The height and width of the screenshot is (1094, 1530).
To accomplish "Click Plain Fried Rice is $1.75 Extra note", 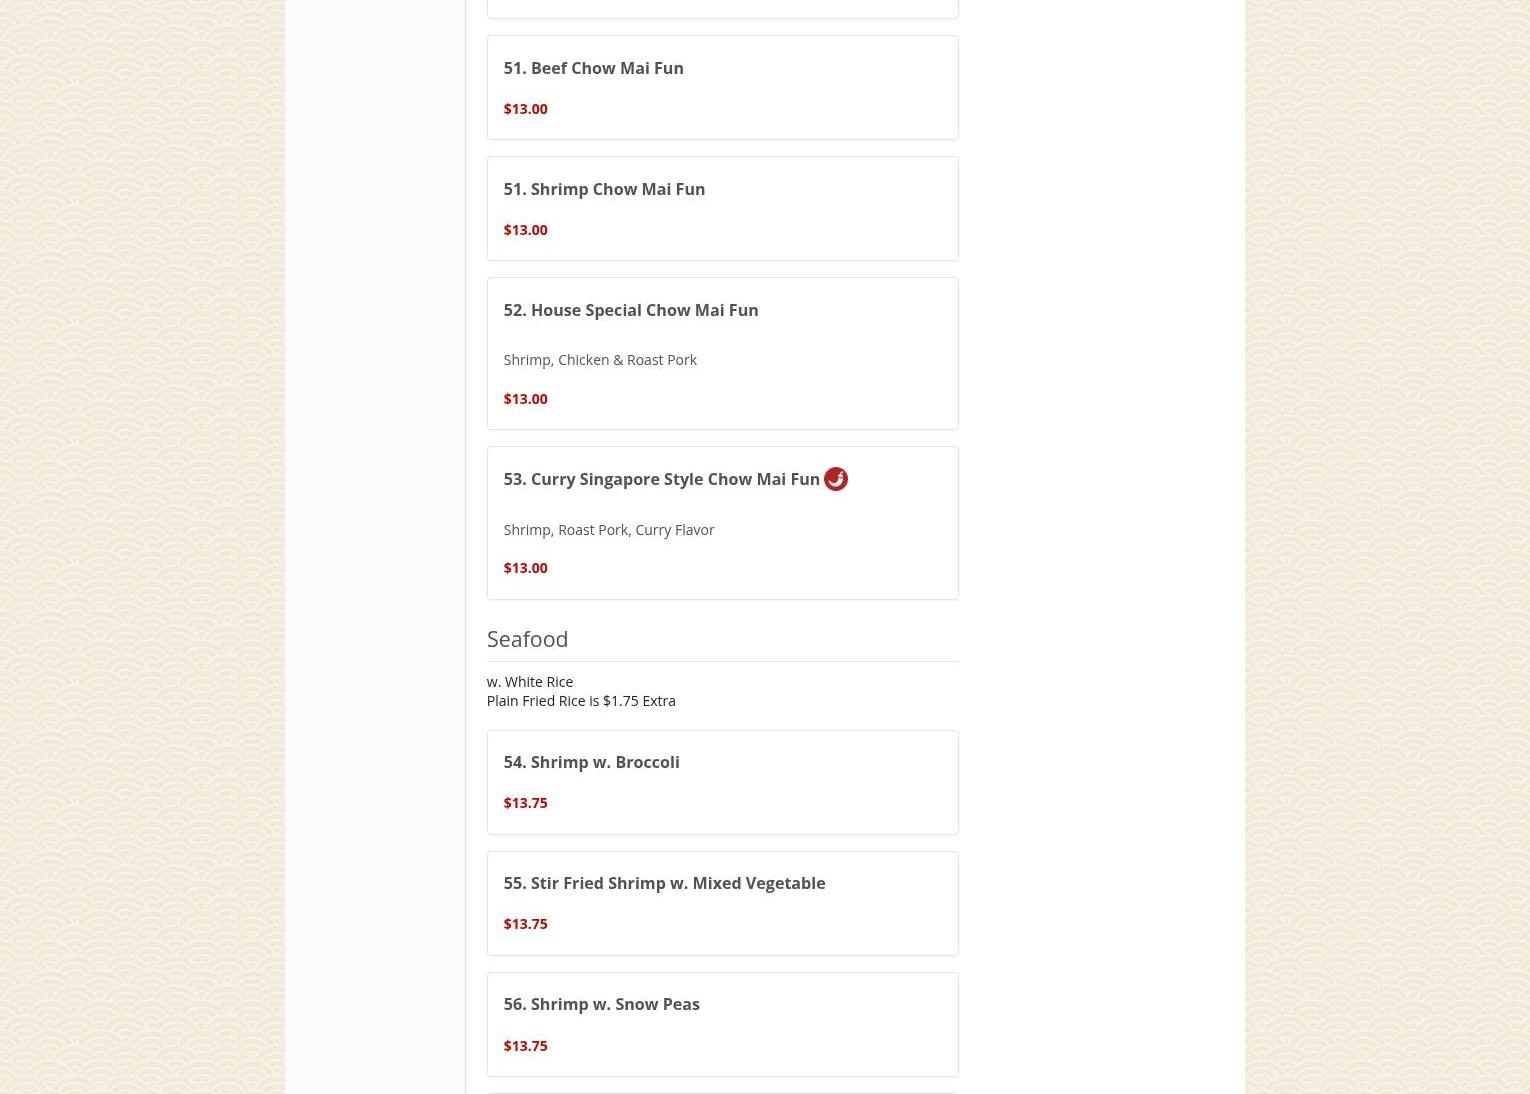I will 581,700.
